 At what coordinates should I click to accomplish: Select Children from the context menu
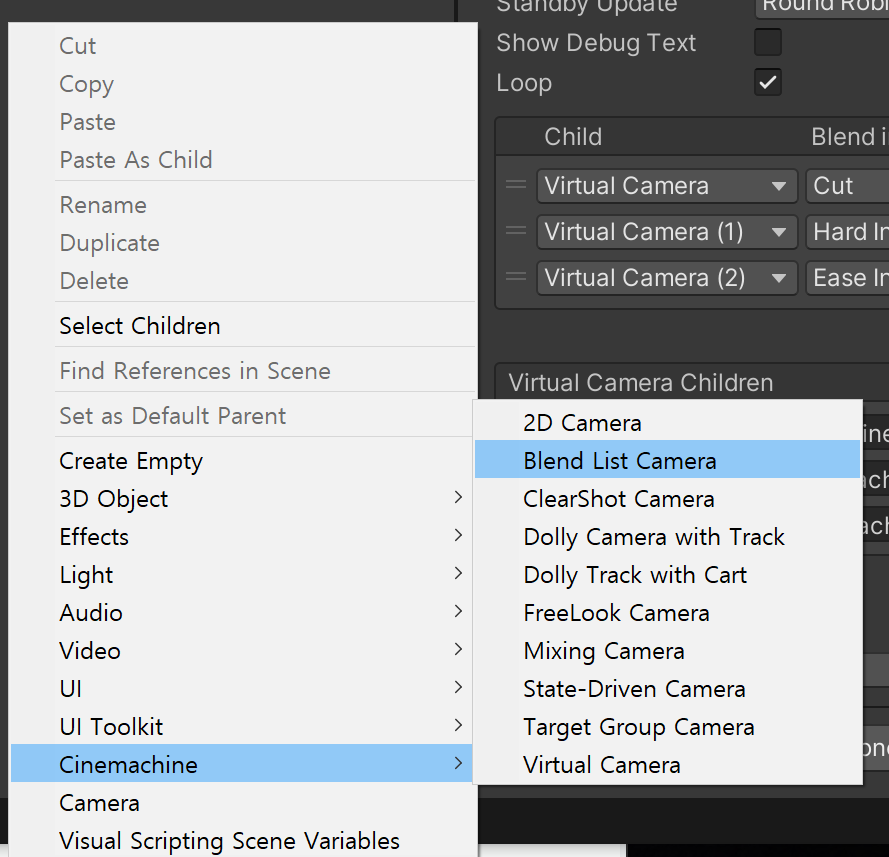click(140, 326)
